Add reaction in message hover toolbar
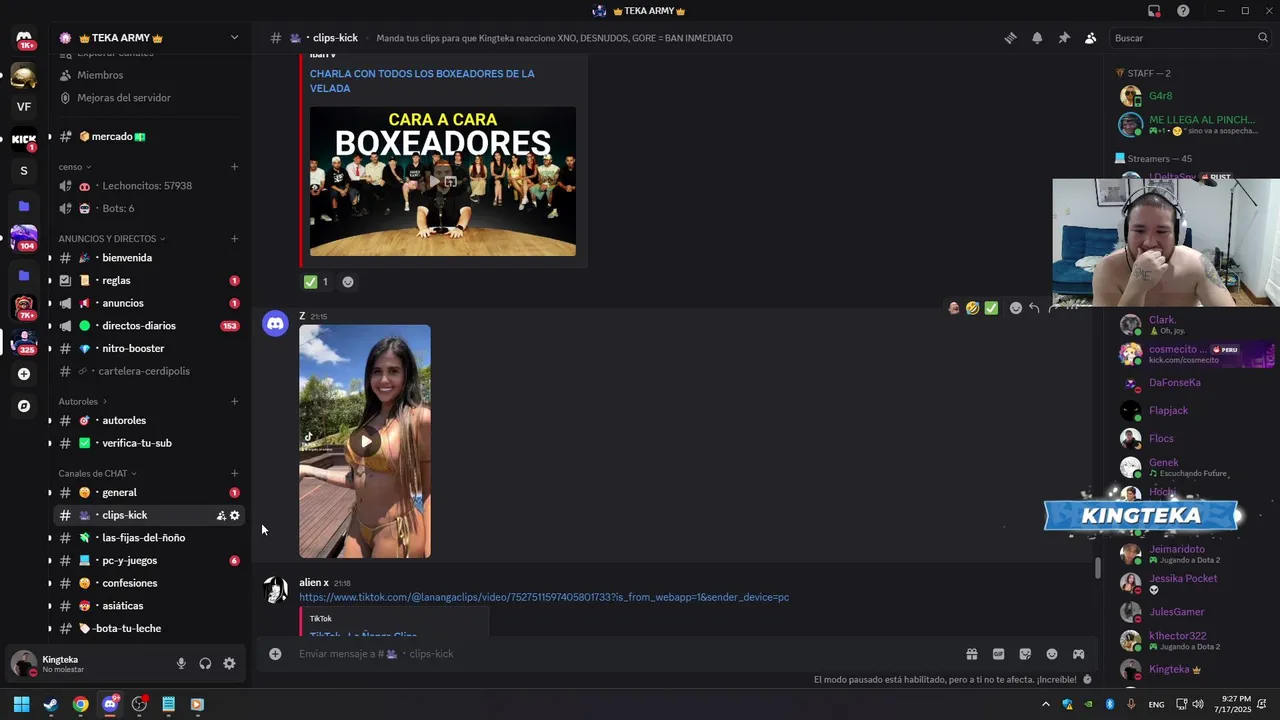The height and width of the screenshot is (720, 1280). [x=1016, y=308]
